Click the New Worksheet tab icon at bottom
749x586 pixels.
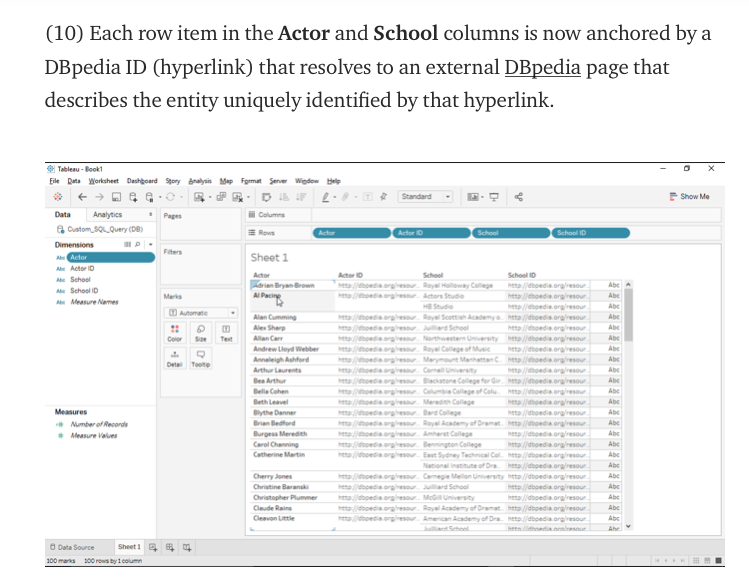point(153,547)
